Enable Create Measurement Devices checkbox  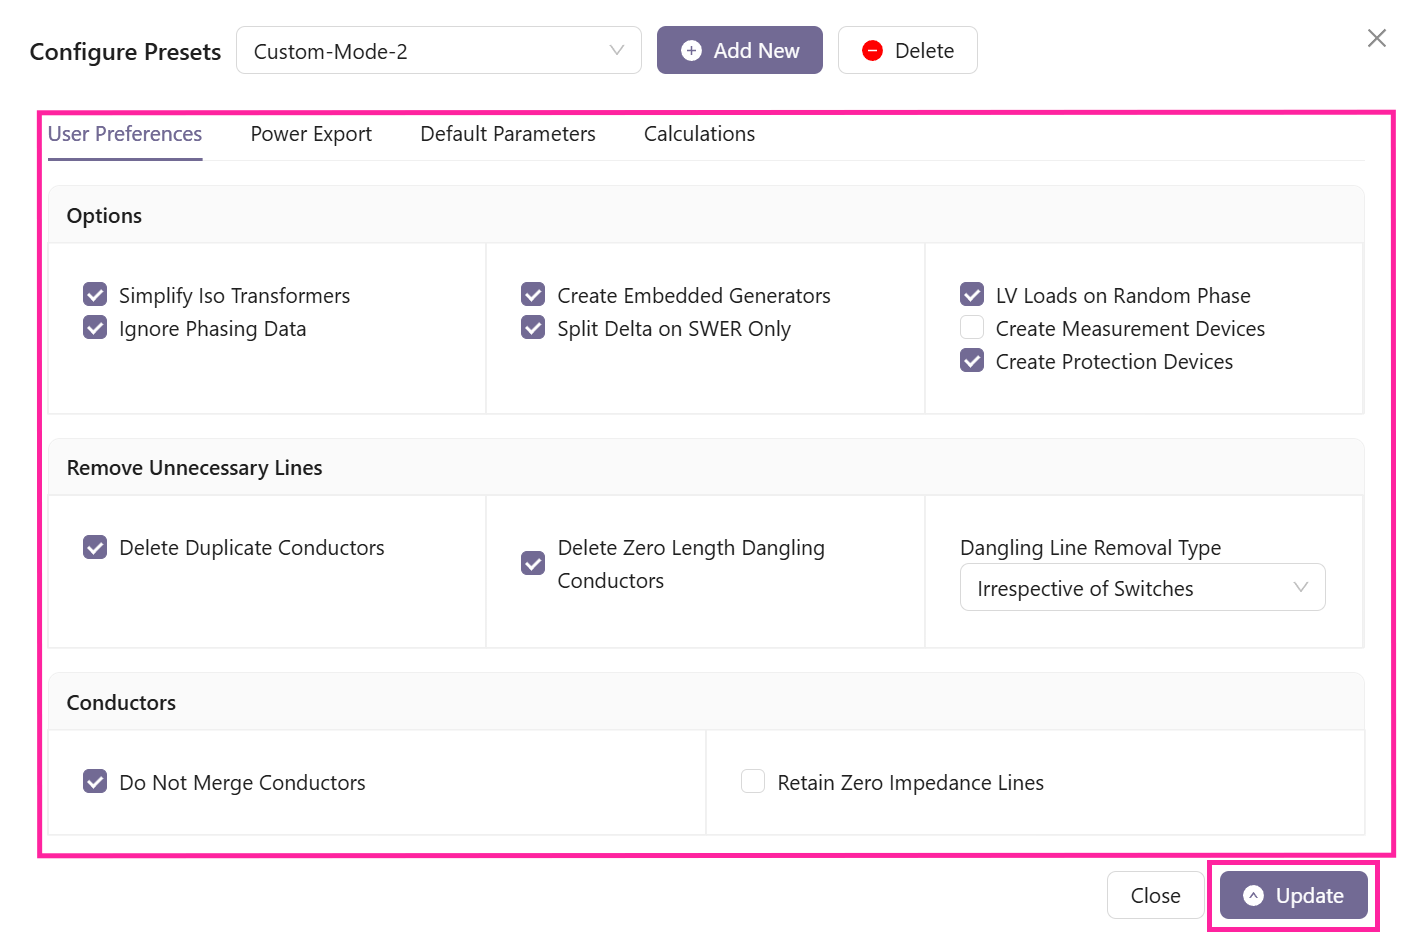click(x=972, y=328)
